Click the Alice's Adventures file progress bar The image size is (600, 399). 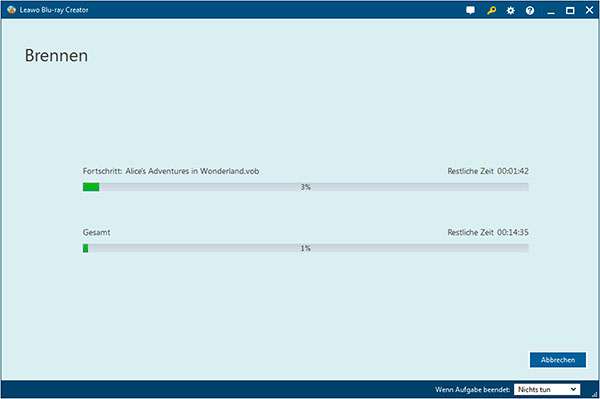point(306,187)
